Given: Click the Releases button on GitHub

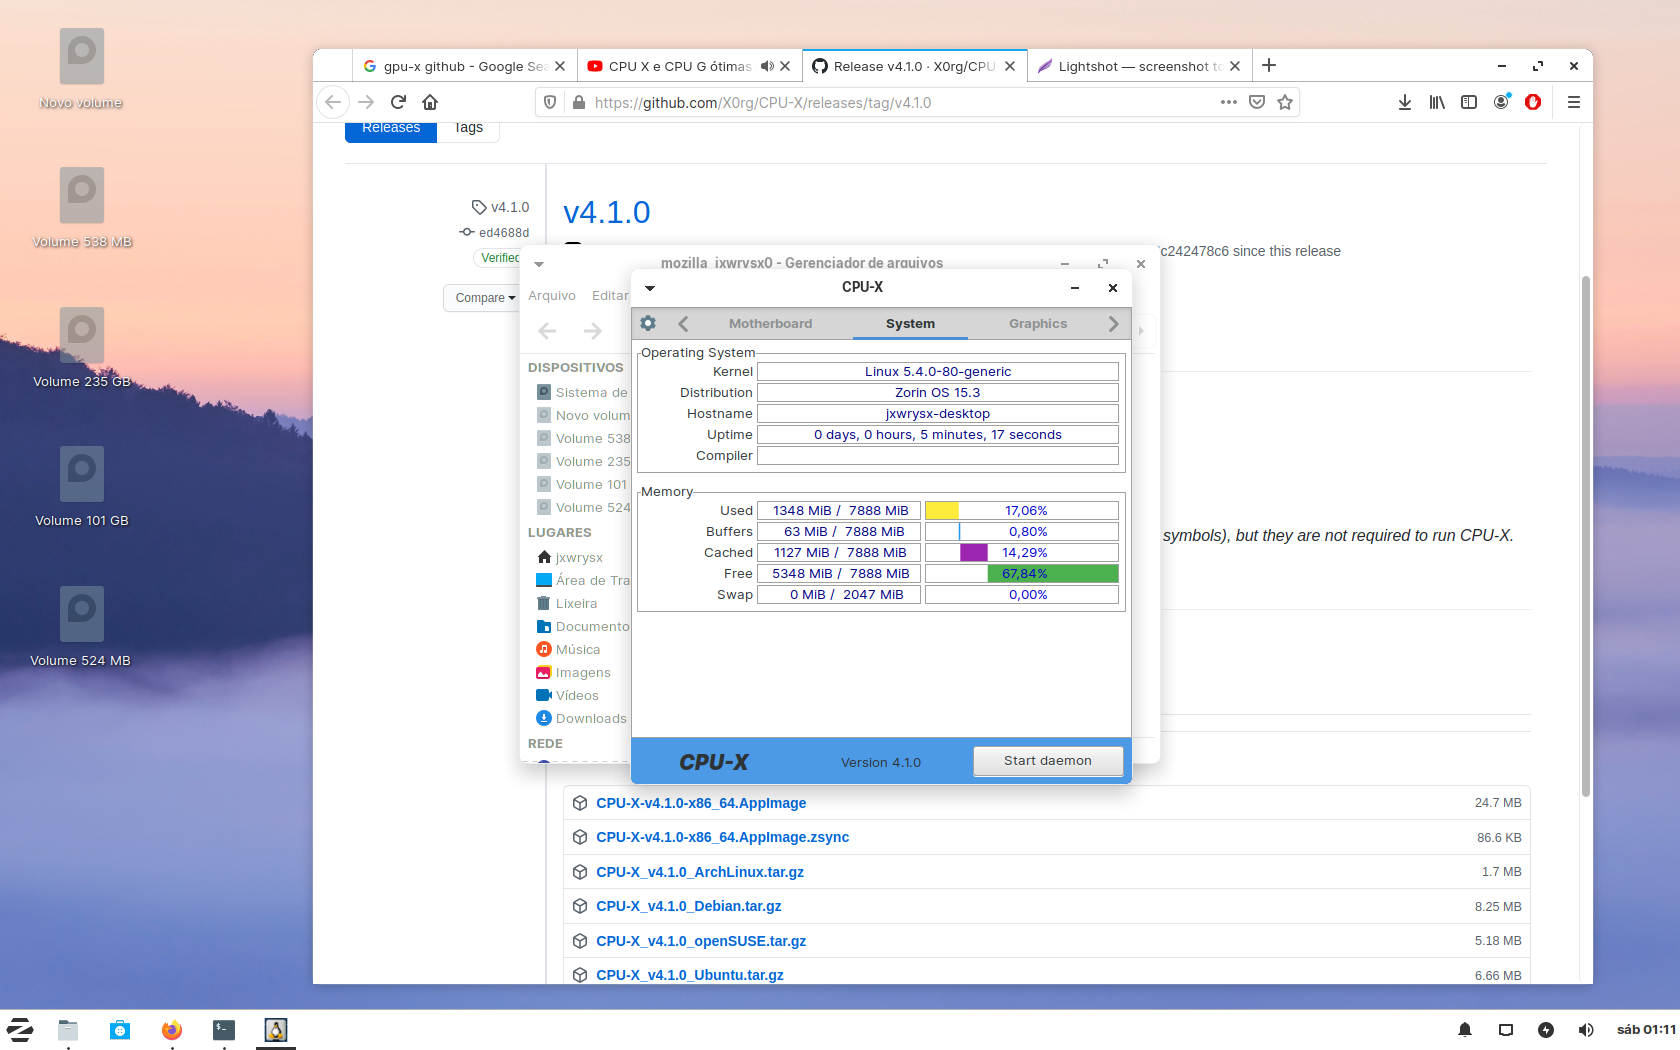Looking at the screenshot, I should pos(391,131).
